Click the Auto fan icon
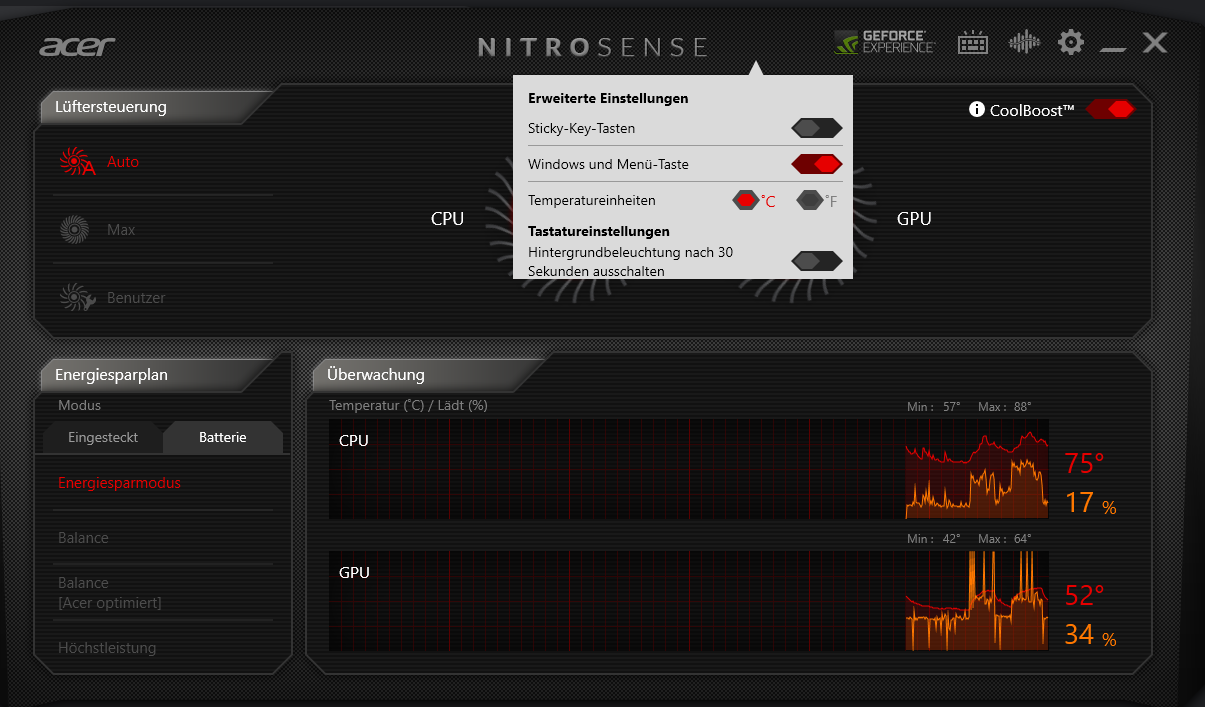This screenshot has width=1205, height=707. [77, 162]
